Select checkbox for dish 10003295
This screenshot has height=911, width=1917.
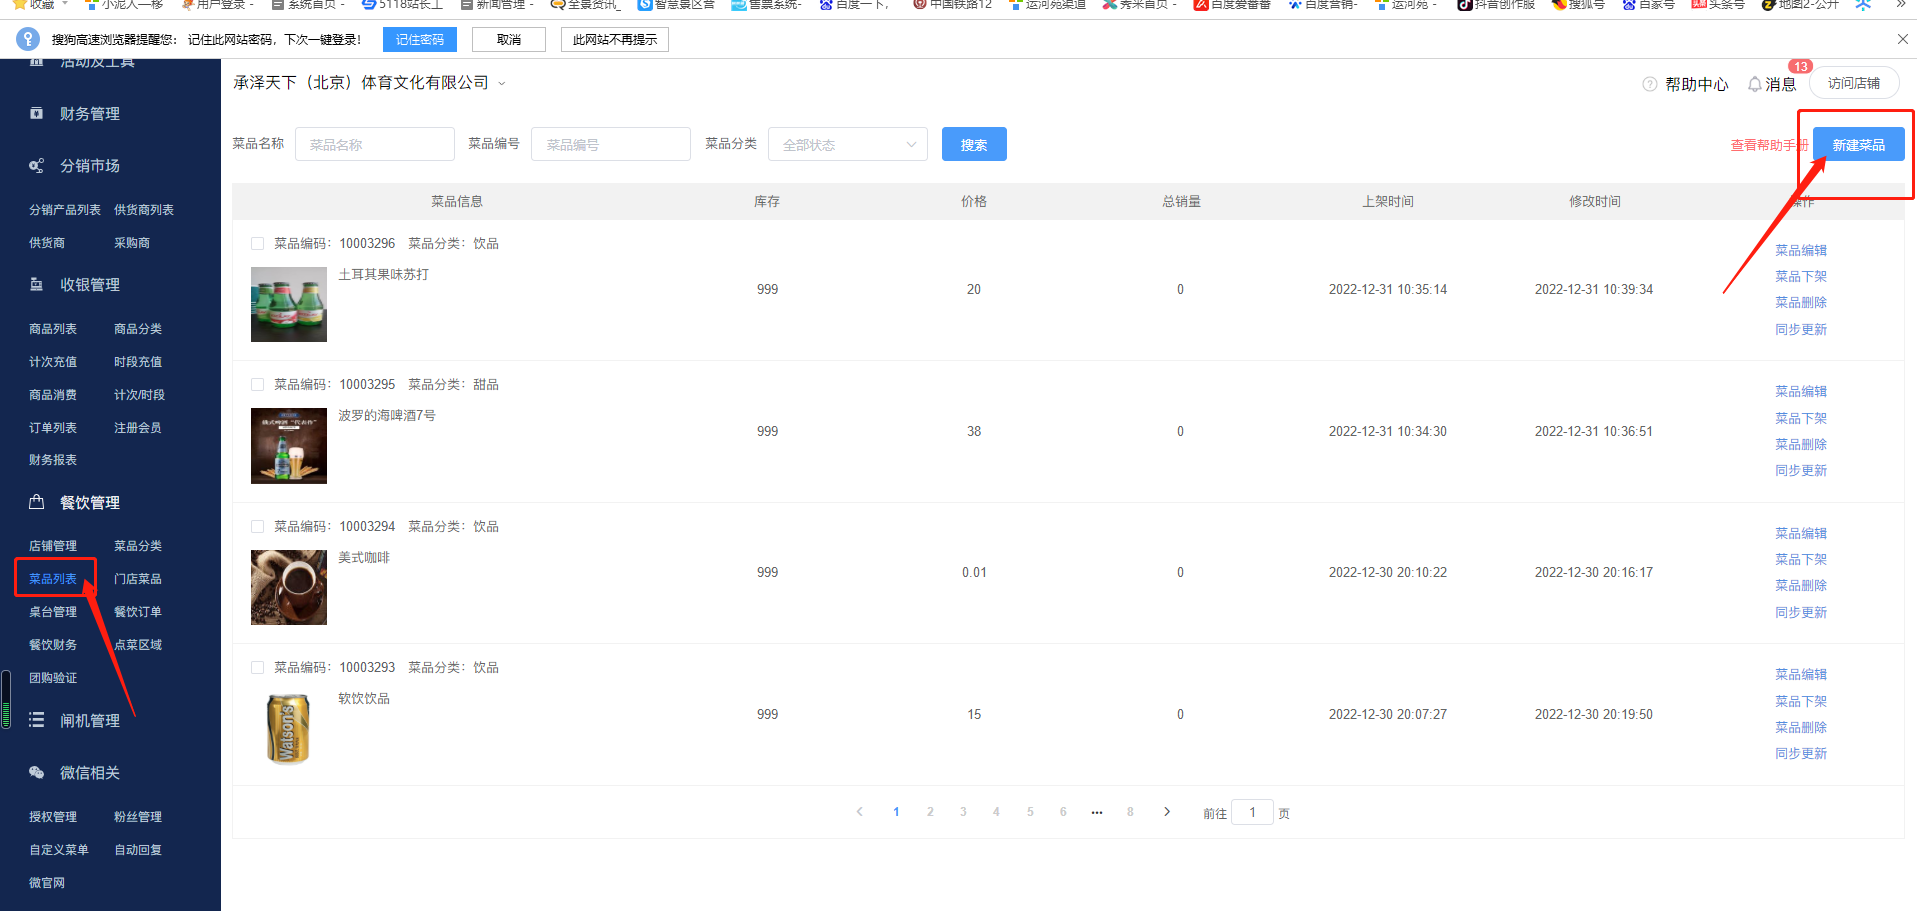[x=257, y=385]
